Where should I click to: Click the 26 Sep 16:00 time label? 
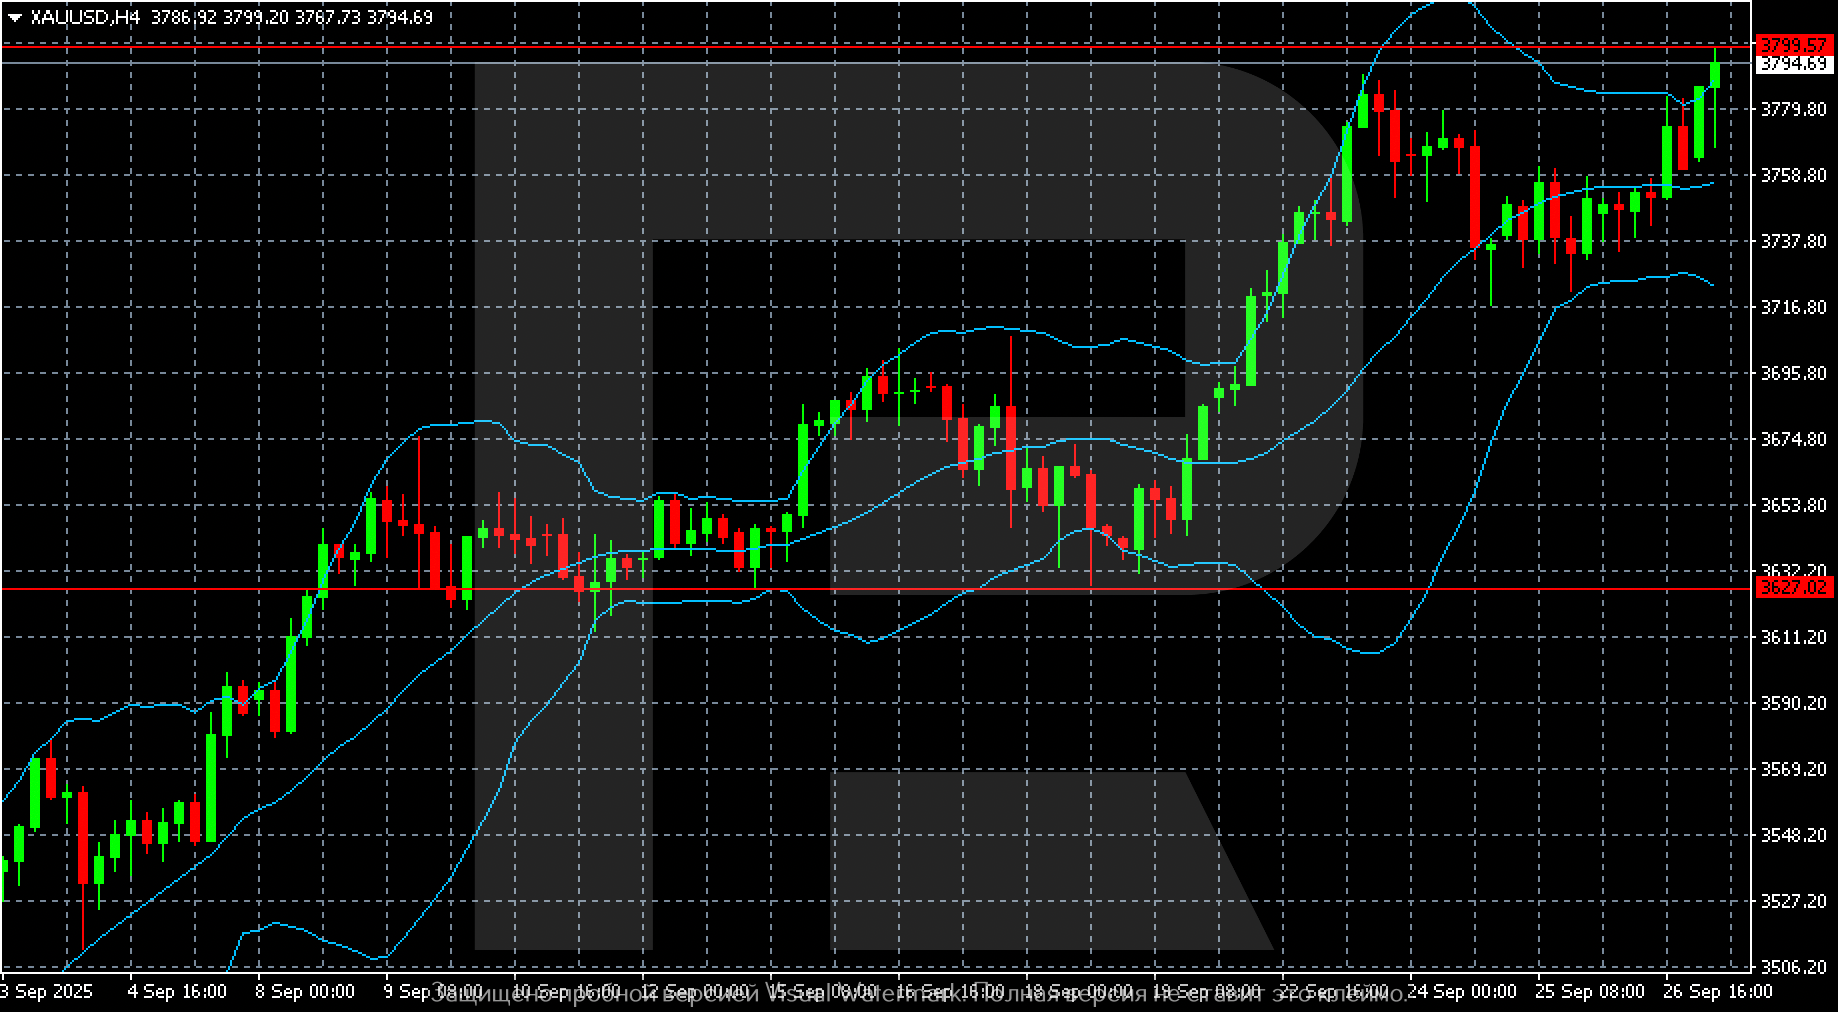click(x=1716, y=991)
